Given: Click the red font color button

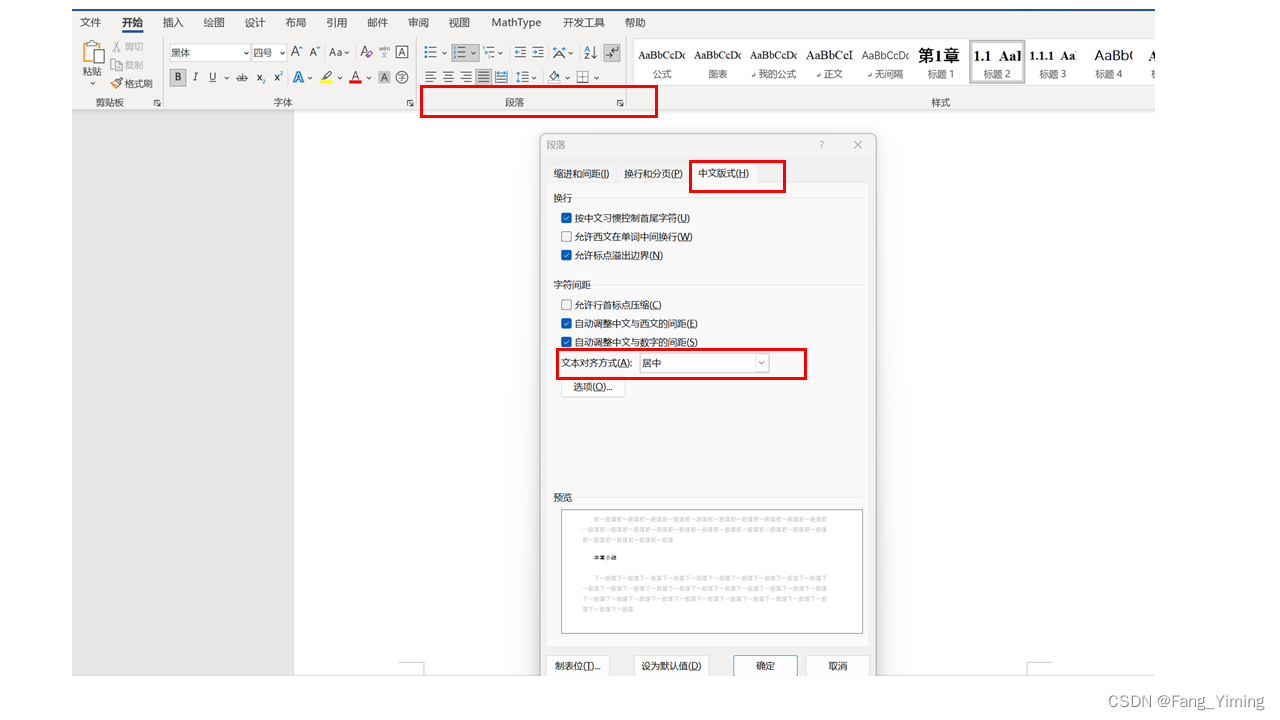Looking at the screenshot, I should pos(355,77).
